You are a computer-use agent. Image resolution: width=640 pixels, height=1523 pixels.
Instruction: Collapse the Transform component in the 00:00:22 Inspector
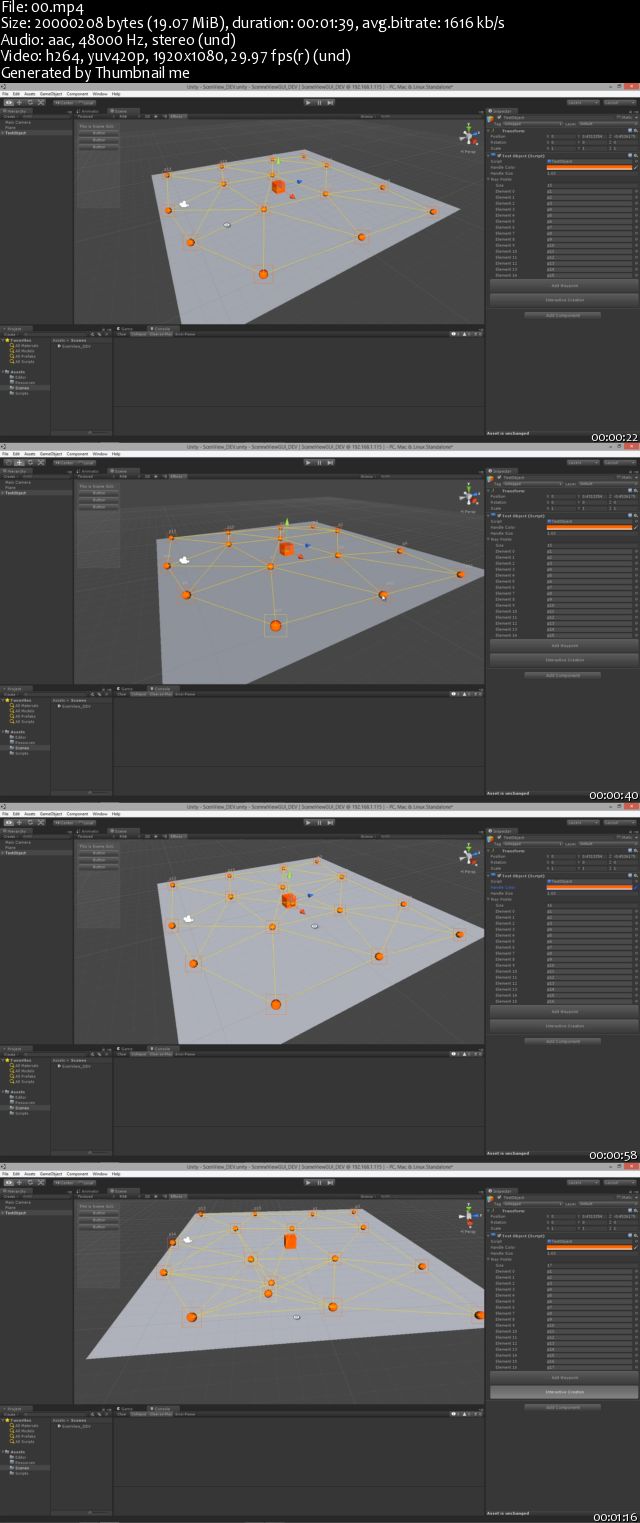coord(487,131)
